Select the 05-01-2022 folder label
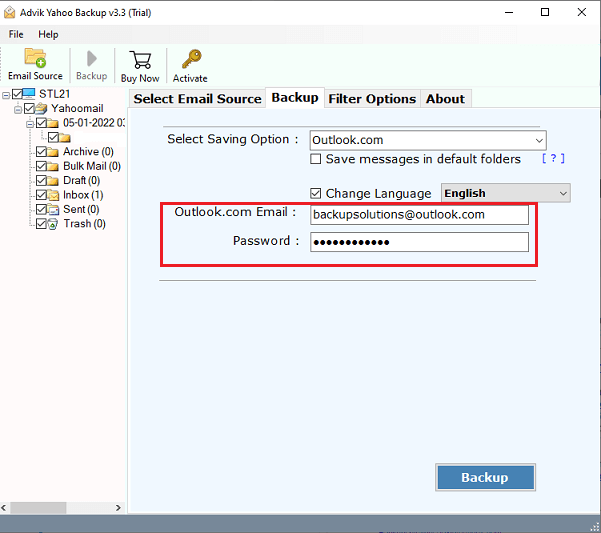The width and height of the screenshot is (601, 533). pos(94,123)
